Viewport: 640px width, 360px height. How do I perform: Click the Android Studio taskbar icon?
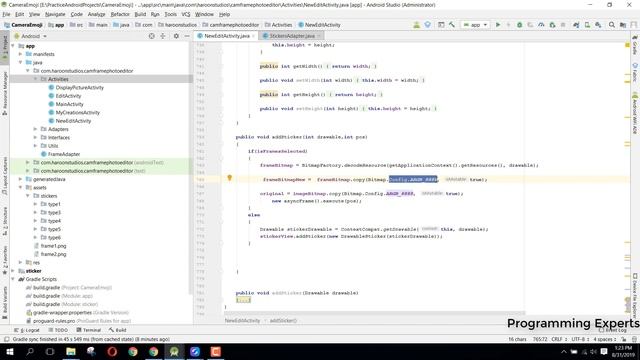pos(174,351)
